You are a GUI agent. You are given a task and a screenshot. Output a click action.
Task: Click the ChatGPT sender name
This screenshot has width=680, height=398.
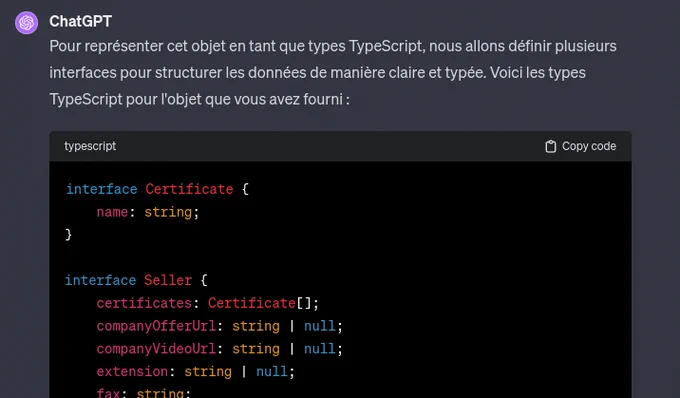(81, 21)
